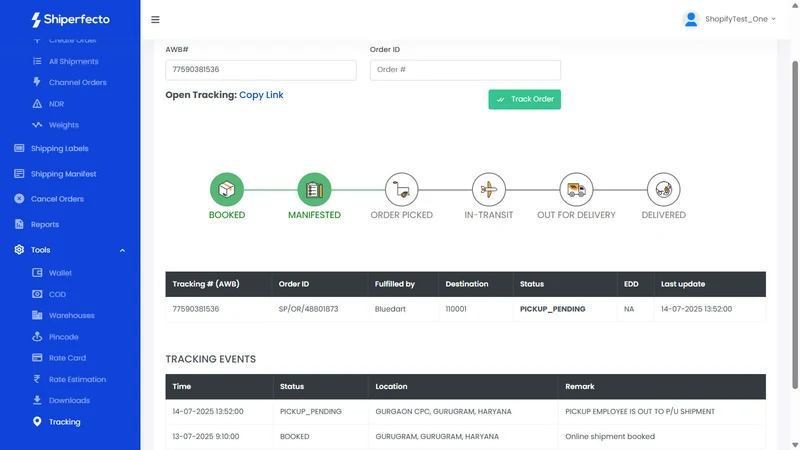
Task: Click the Weights graph icon
Action: pos(37,124)
